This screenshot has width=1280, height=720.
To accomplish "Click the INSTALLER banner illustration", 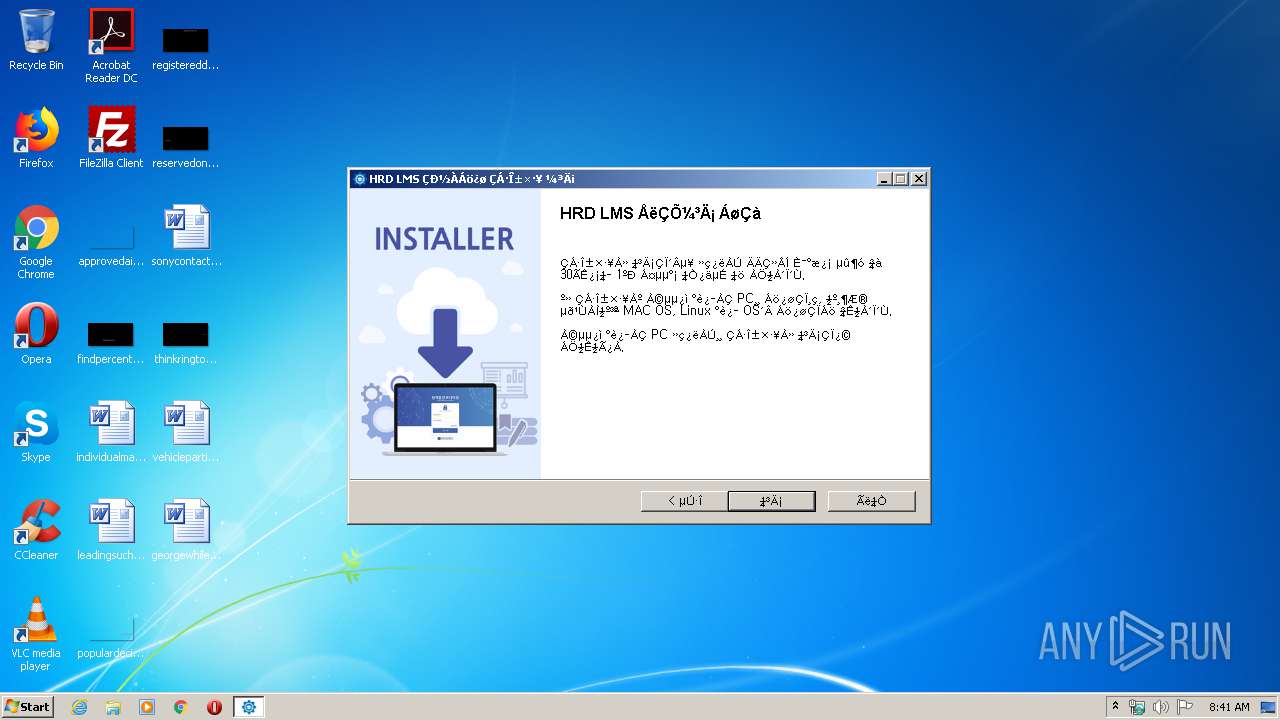I will 444,334.
